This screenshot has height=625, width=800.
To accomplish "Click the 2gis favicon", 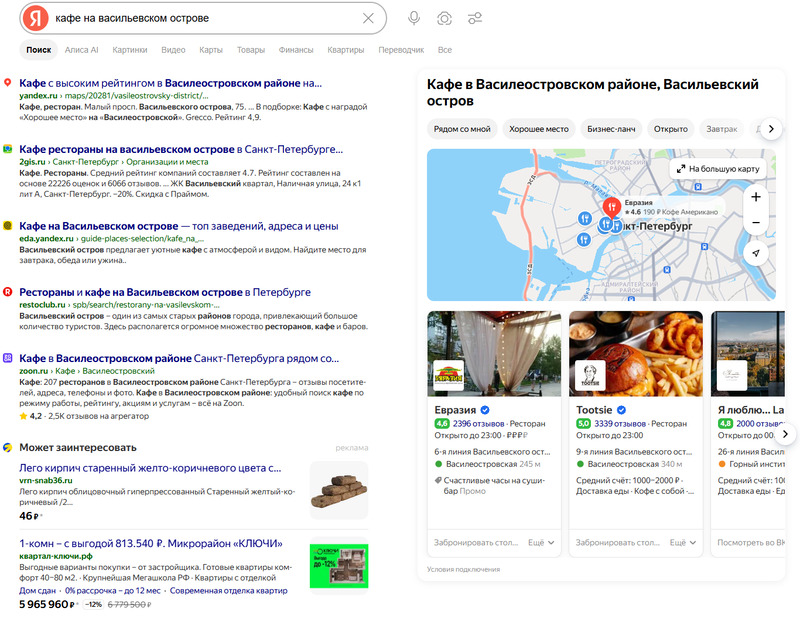I will (x=8, y=149).
